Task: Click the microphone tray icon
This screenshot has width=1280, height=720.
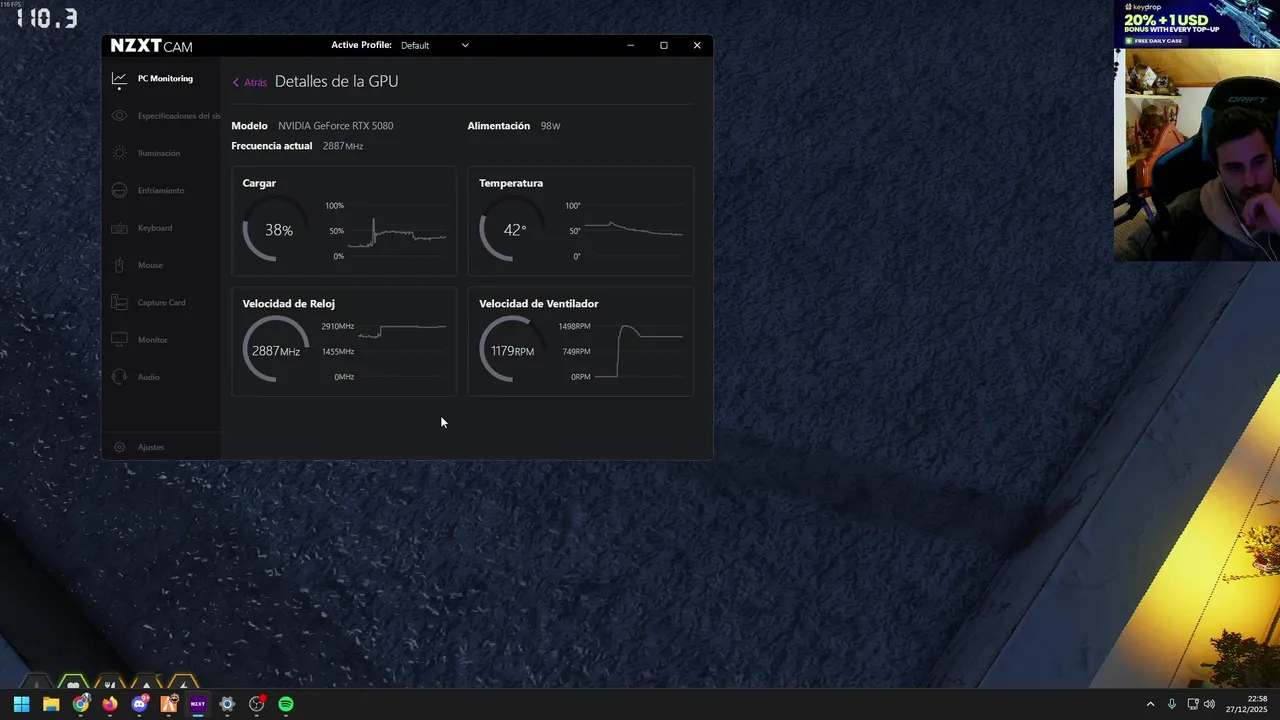Action: (x=1172, y=704)
